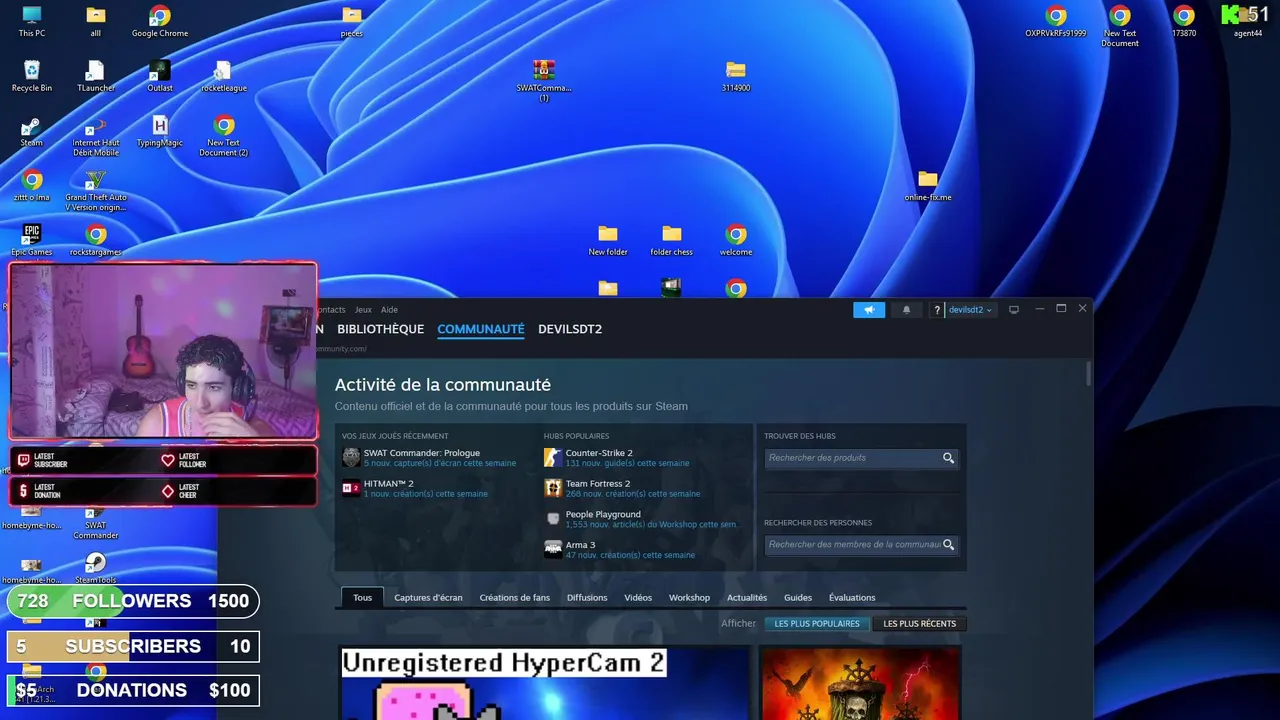Select the Créations de fans tab
This screenshot has height=720, width=1280.
515,598
